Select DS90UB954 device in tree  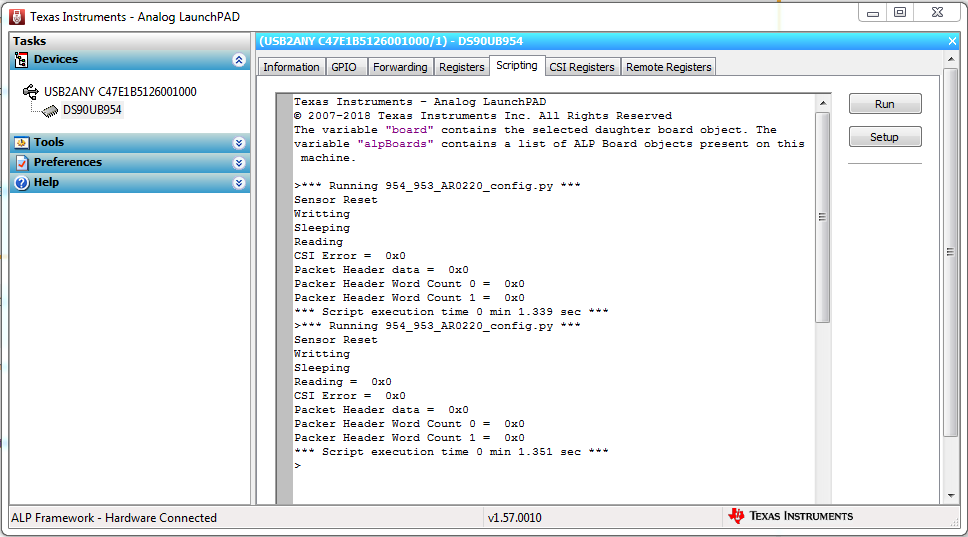[x=92, y=110]
